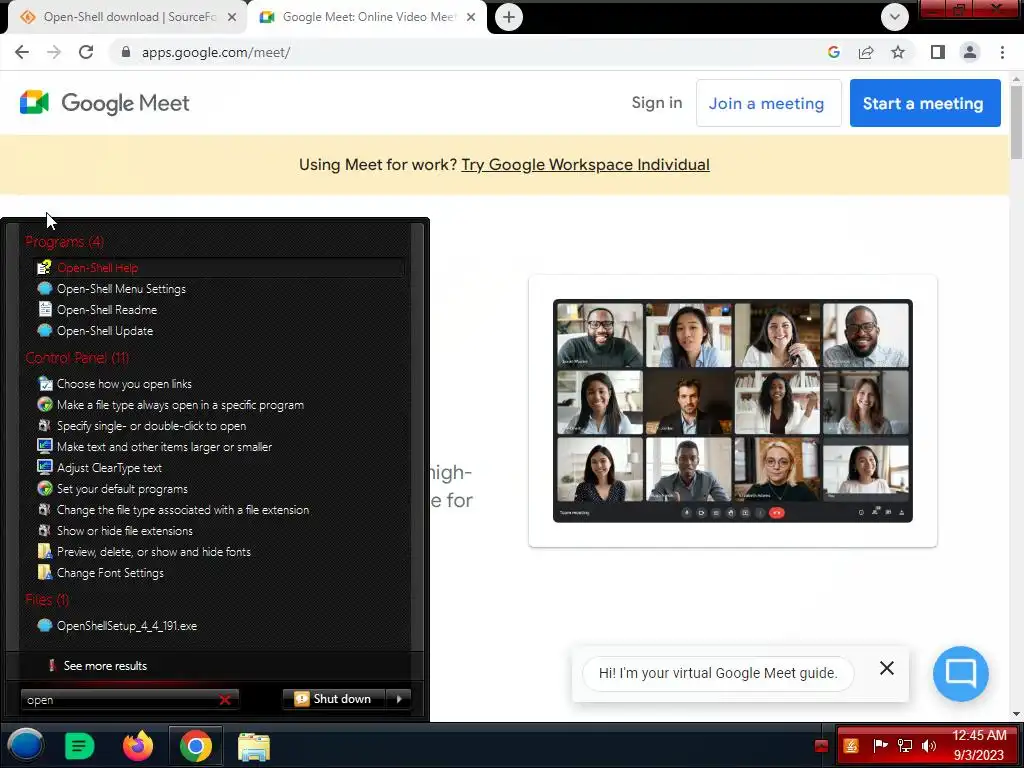This screenshot has width=1024, height=768.
Task: Open 'Show or hide file extensions'
Action: (x=124, y=530)
